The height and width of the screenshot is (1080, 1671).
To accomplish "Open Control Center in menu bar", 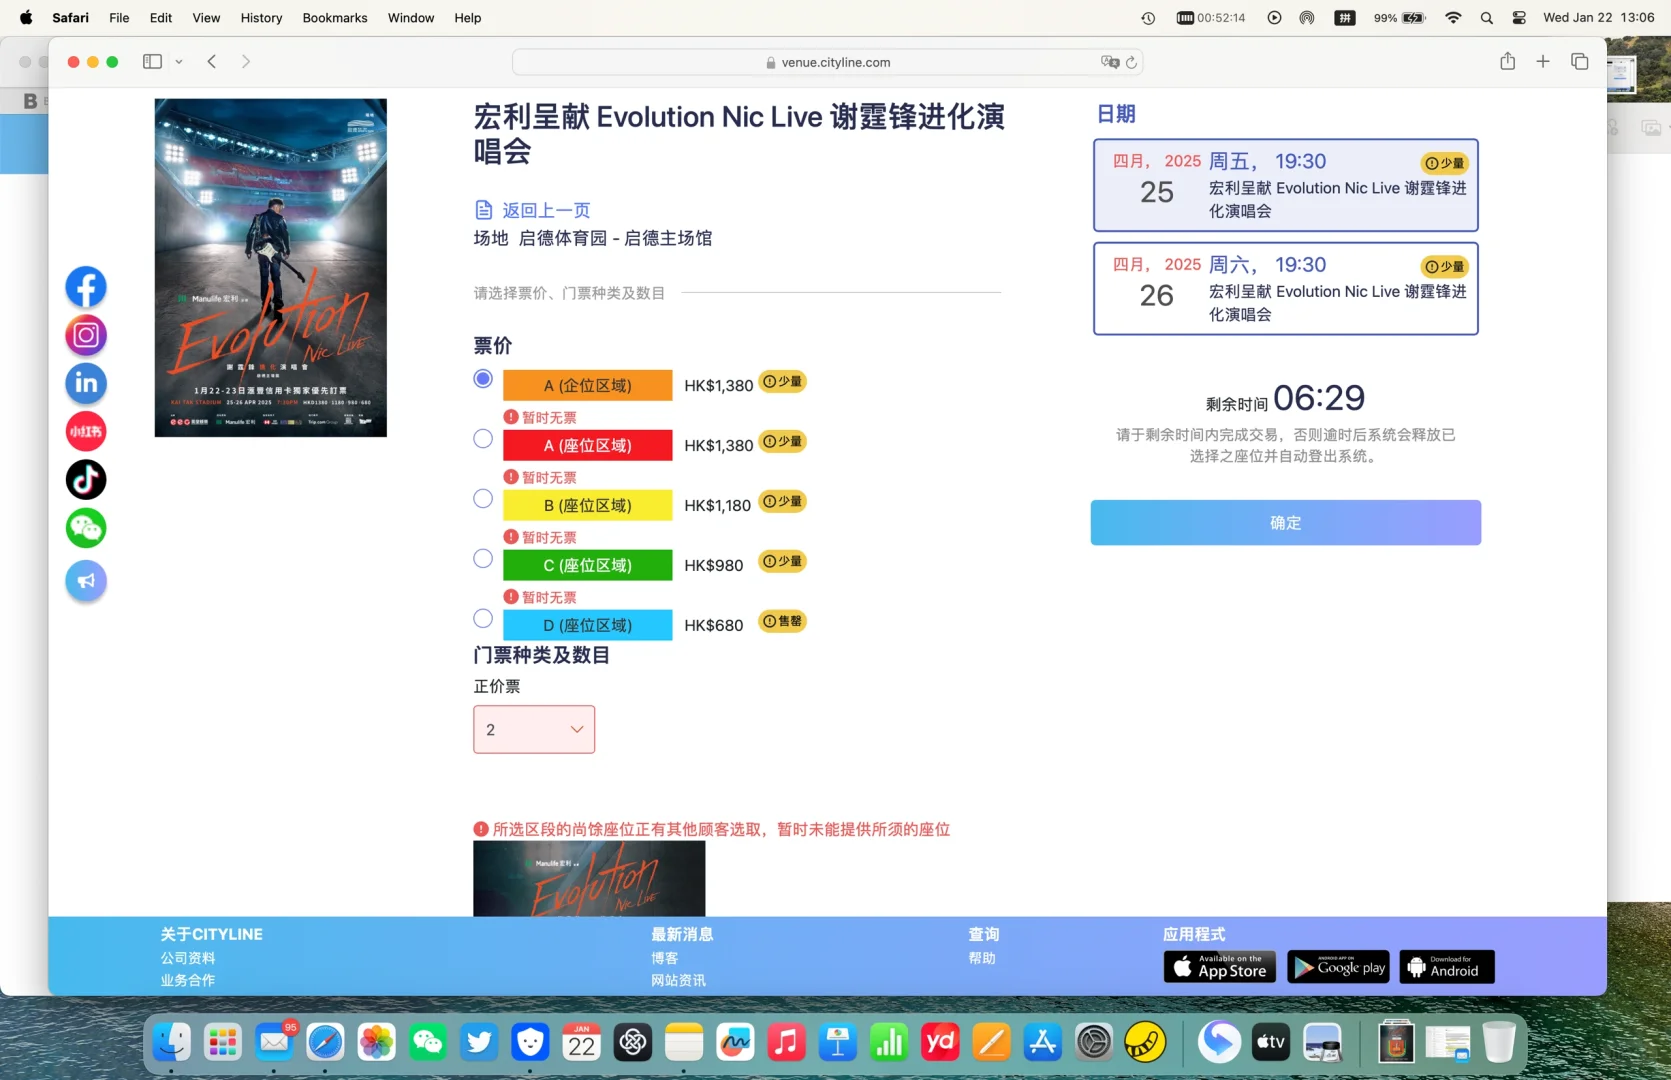I will pos(1519,18).
